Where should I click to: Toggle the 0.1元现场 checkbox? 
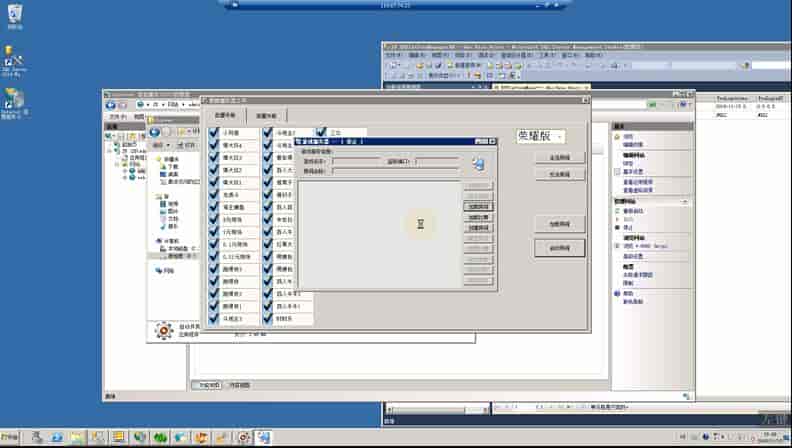pos(214,244)
